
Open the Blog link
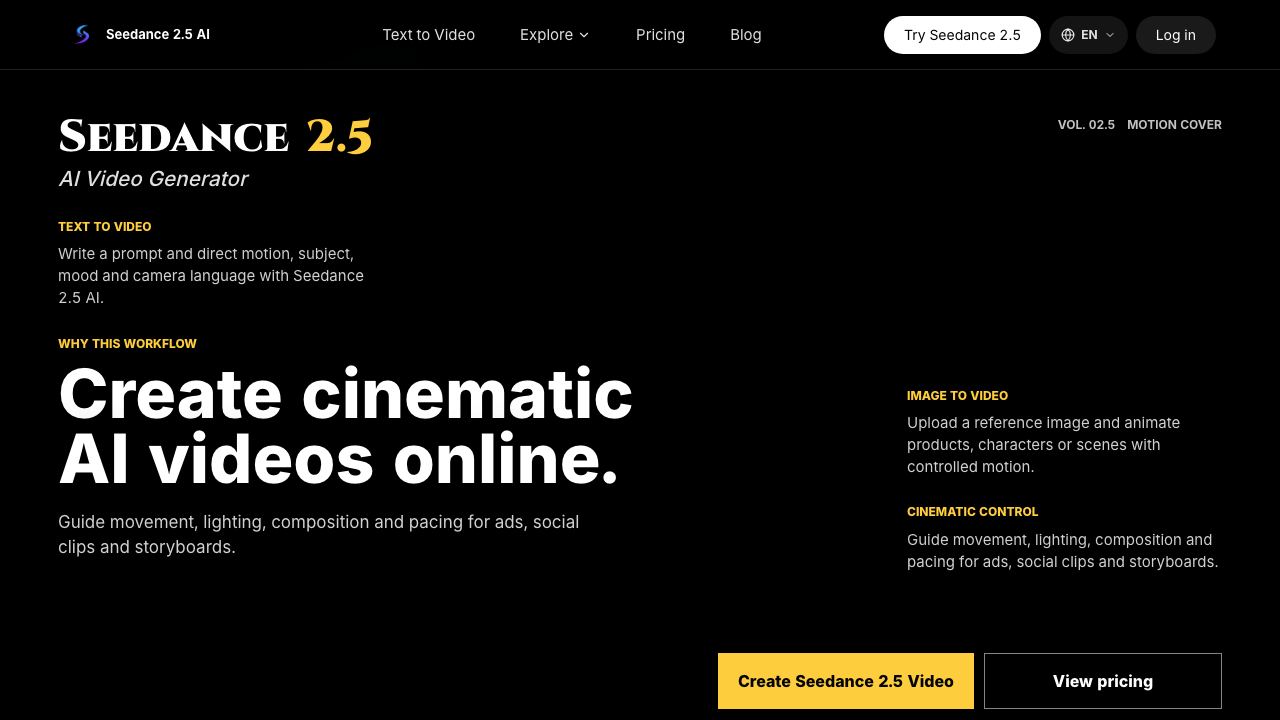click(745, 34)
